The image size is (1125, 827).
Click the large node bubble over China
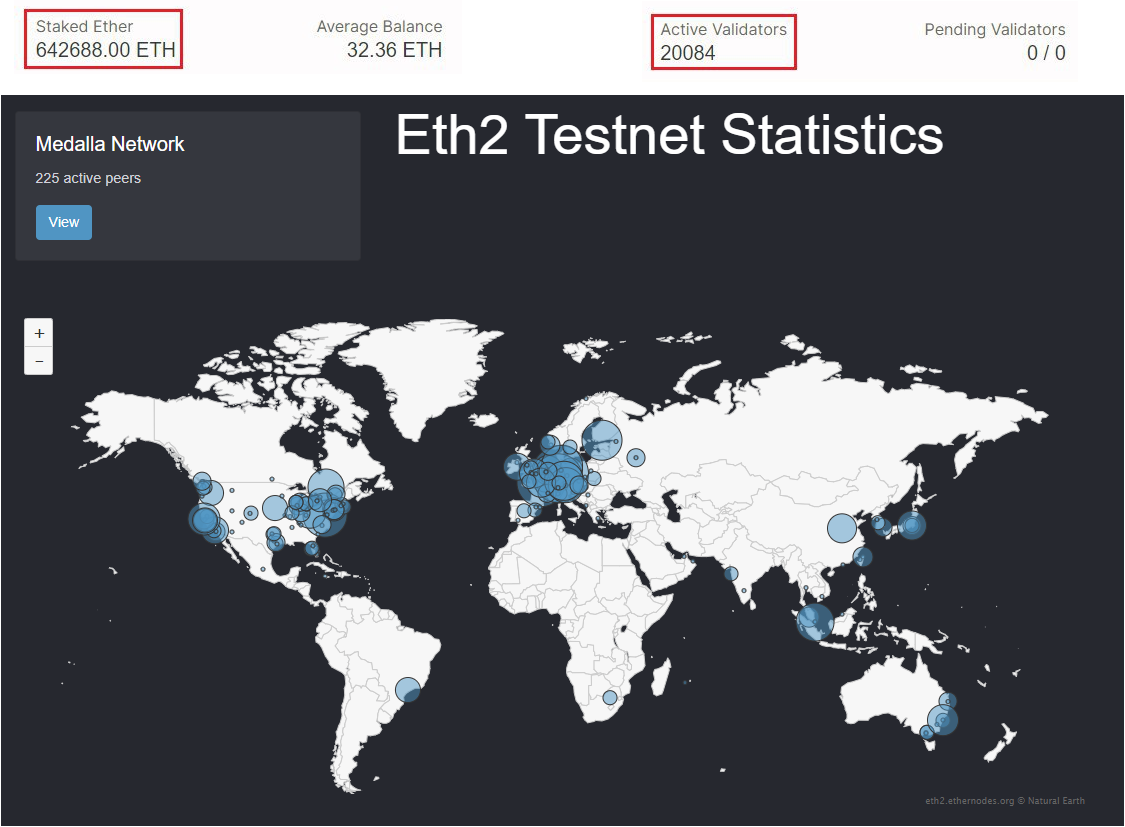point(842,528)
